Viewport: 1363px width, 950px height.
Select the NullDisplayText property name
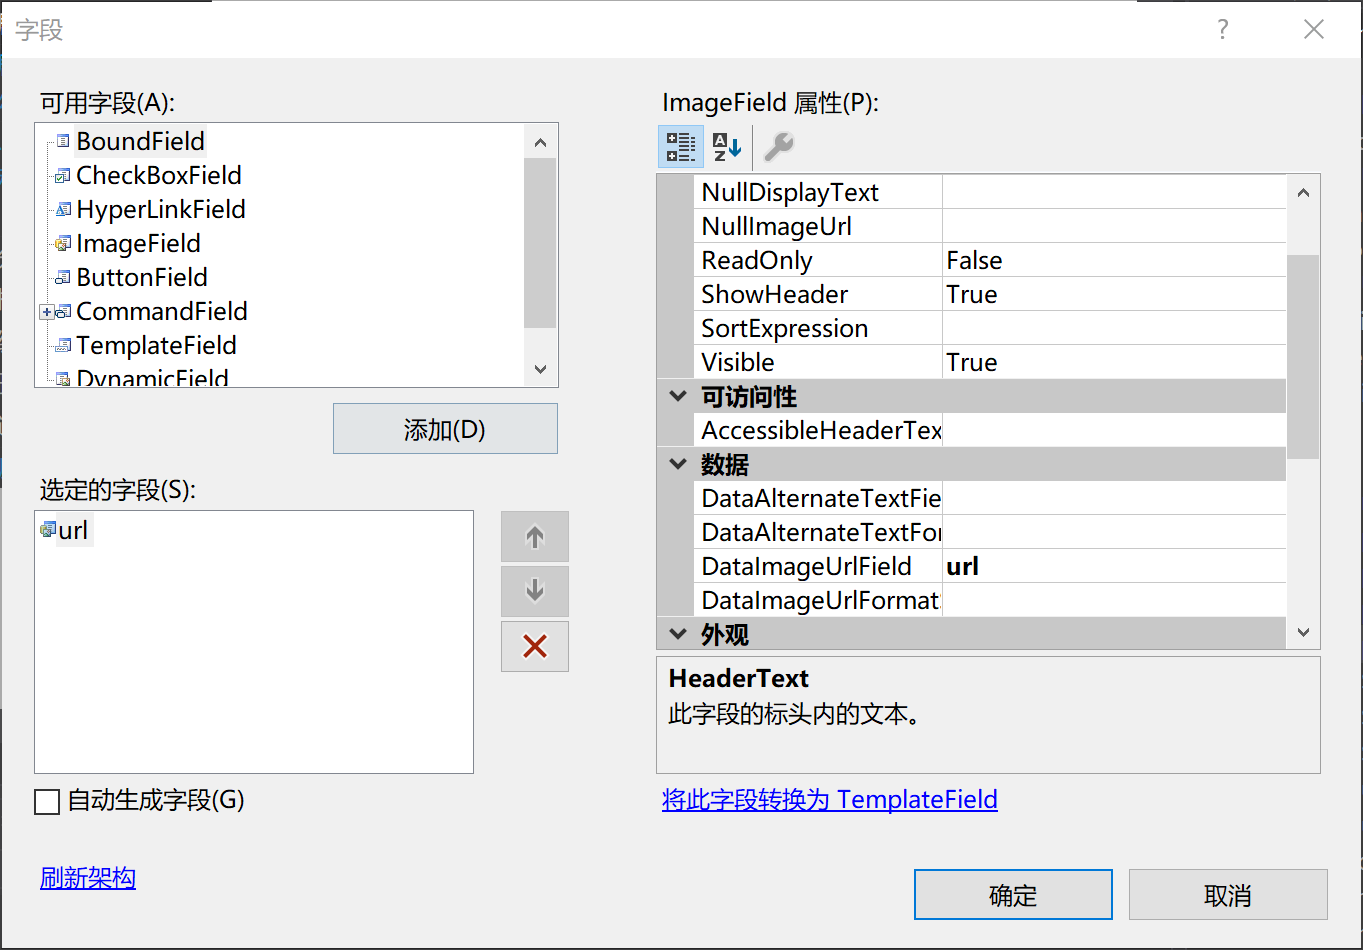pos(790,192)
